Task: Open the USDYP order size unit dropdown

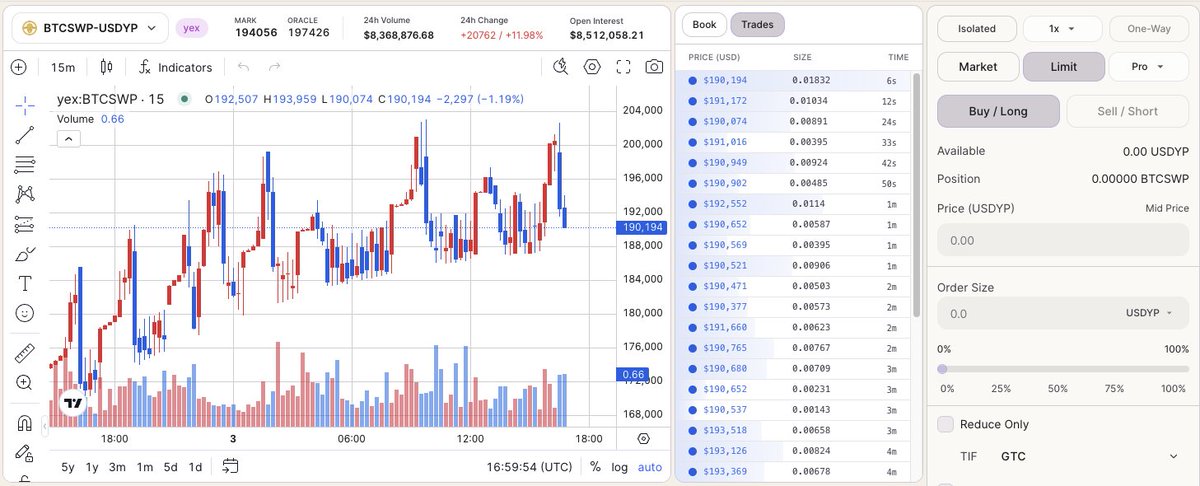Action: [x=1149, y=313]
